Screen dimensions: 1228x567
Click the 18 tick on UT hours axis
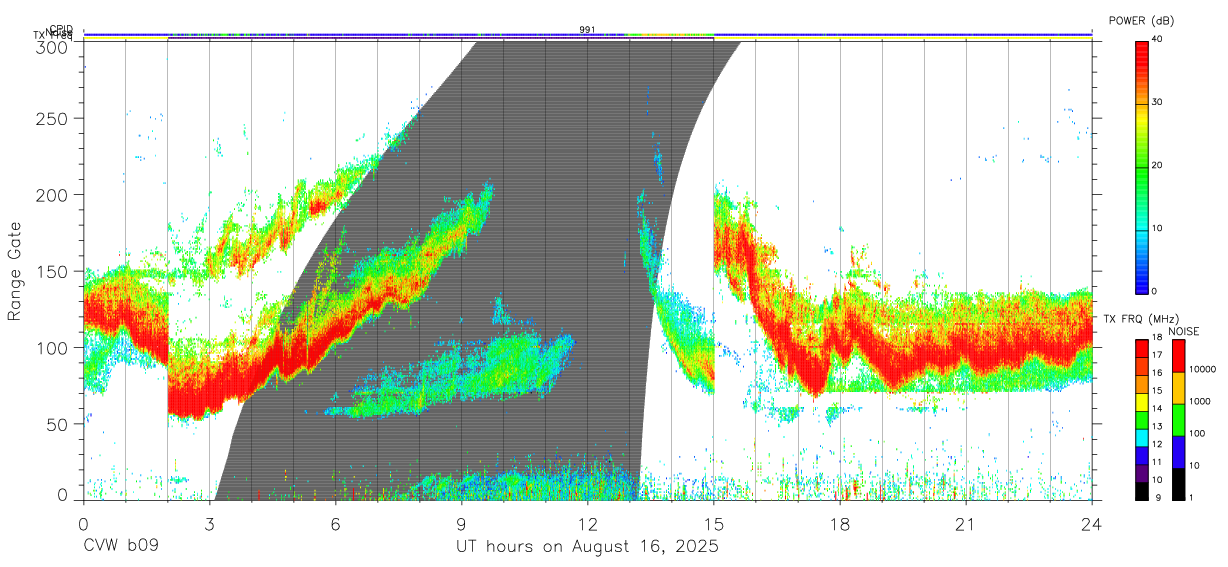pos(840,524)
